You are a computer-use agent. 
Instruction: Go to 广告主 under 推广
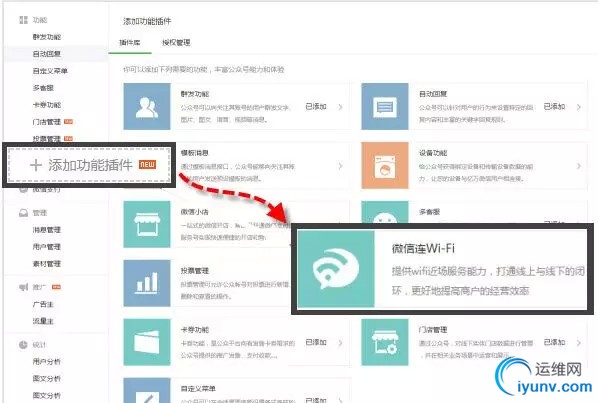coord(43,304)
